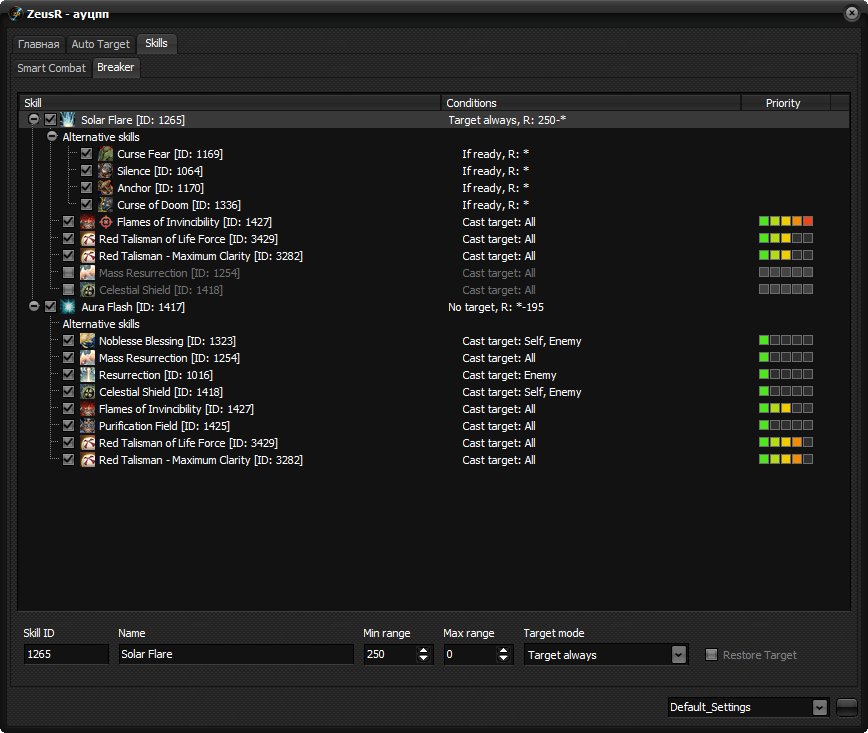Screen dimensions: 868x733
Task: Toggle the Purification Field checkbox
Action: point(68,426)
